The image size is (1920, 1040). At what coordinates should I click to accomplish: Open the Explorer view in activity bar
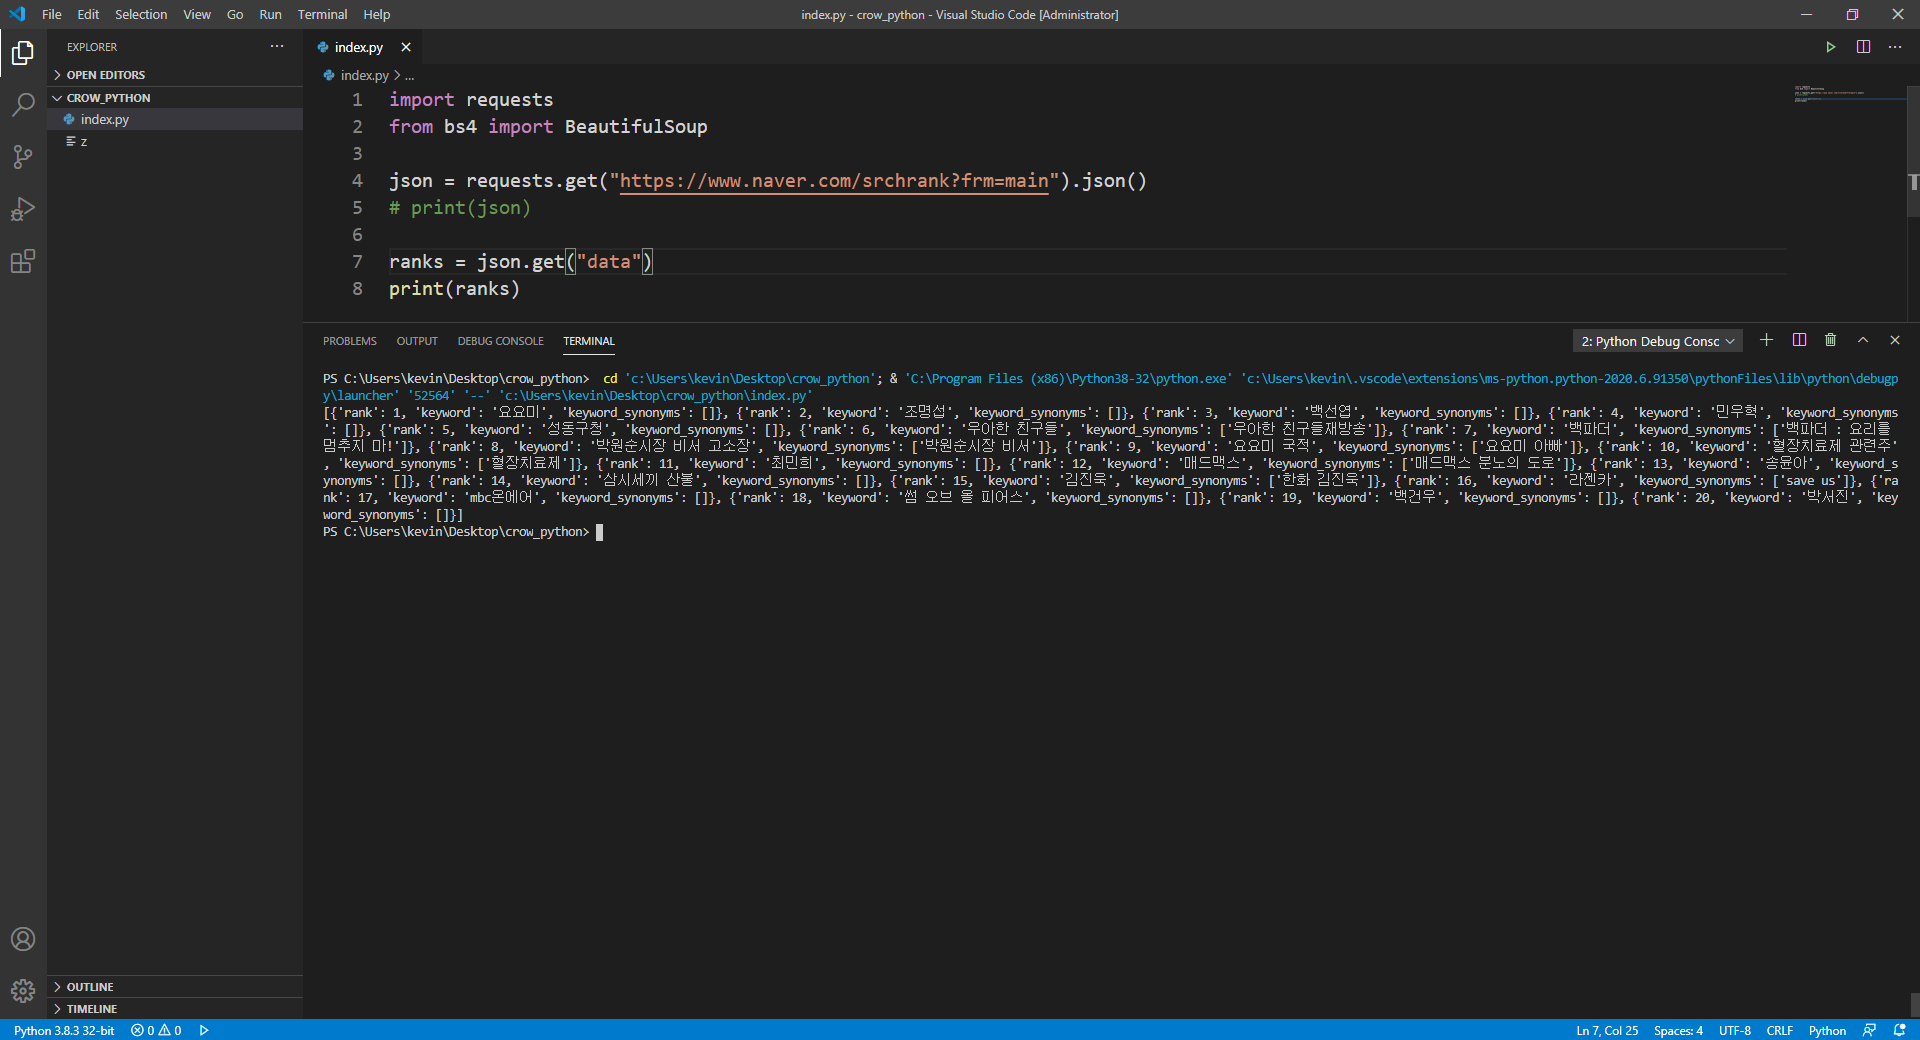pos(23,52)
